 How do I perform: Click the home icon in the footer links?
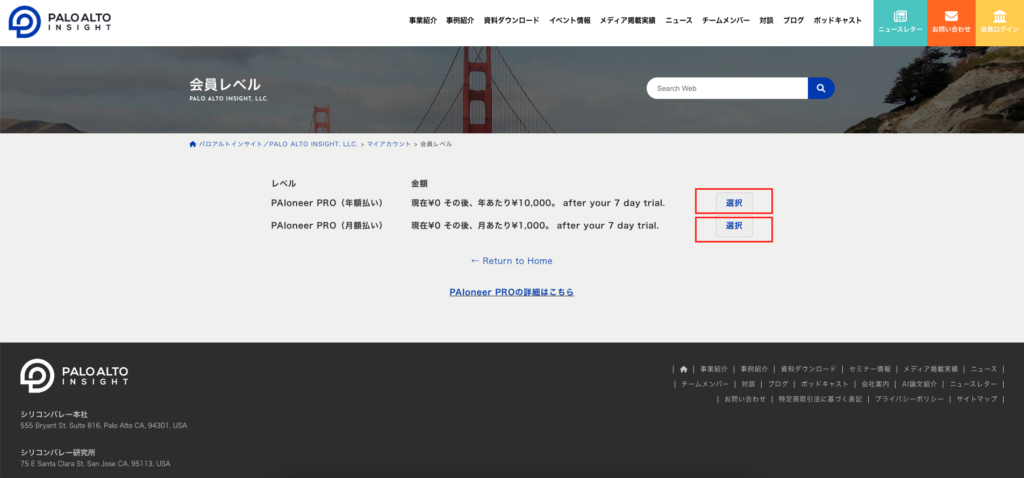(x=684, y=369)
